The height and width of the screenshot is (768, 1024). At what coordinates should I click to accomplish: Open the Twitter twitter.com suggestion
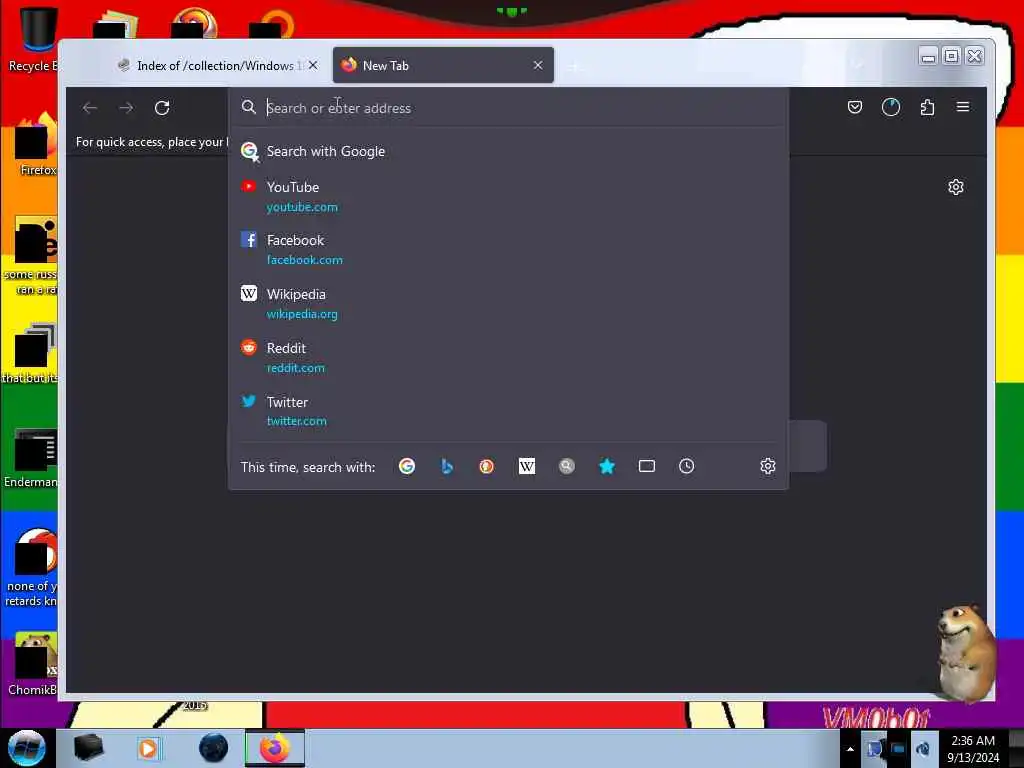[508, 411]
